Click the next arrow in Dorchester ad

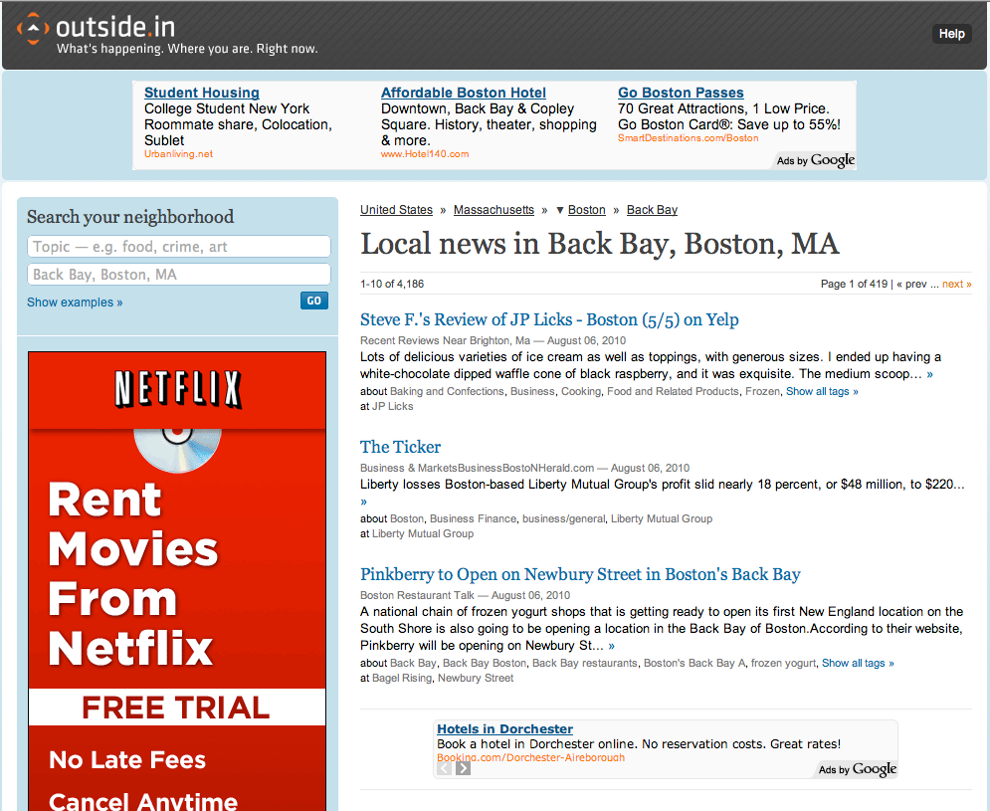[463, 768]
